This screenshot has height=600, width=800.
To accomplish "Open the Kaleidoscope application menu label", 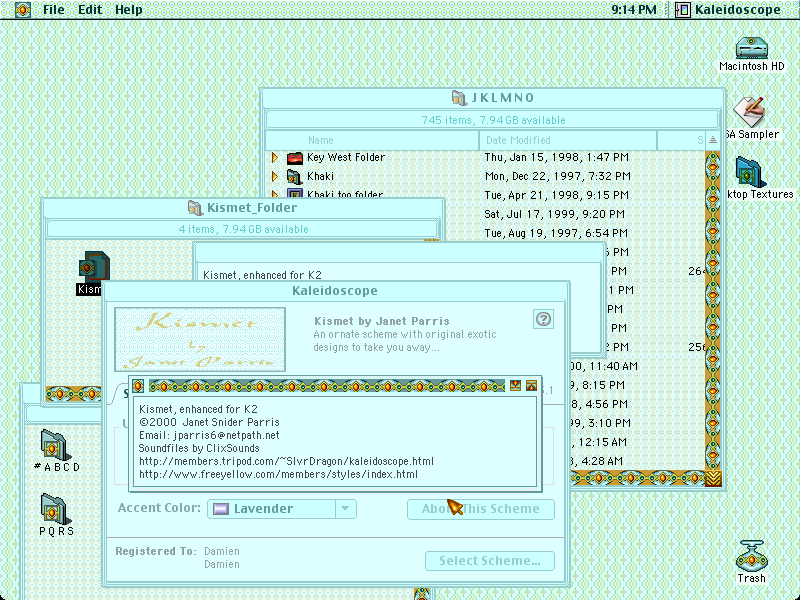I will pos(737,10).
